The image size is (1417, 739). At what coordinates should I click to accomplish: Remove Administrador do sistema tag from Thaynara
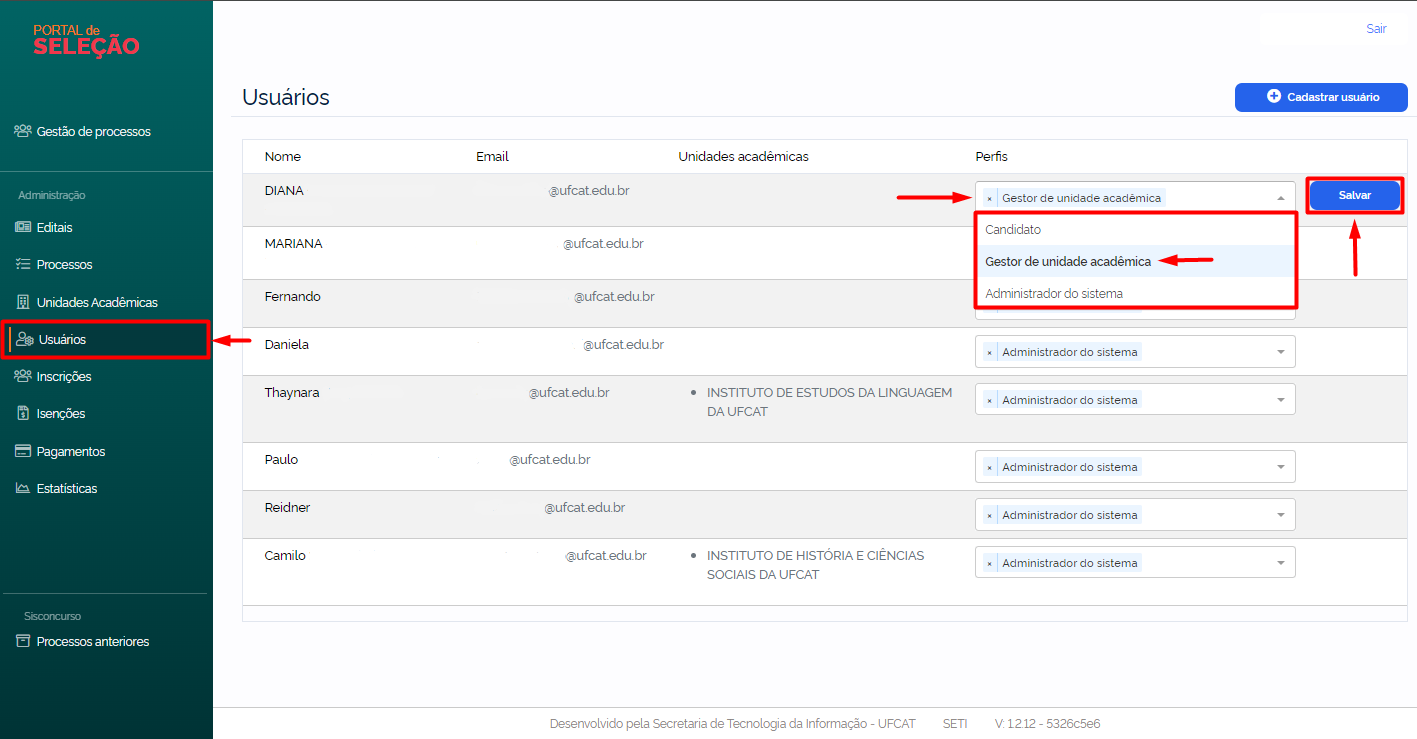click(989, 400)
